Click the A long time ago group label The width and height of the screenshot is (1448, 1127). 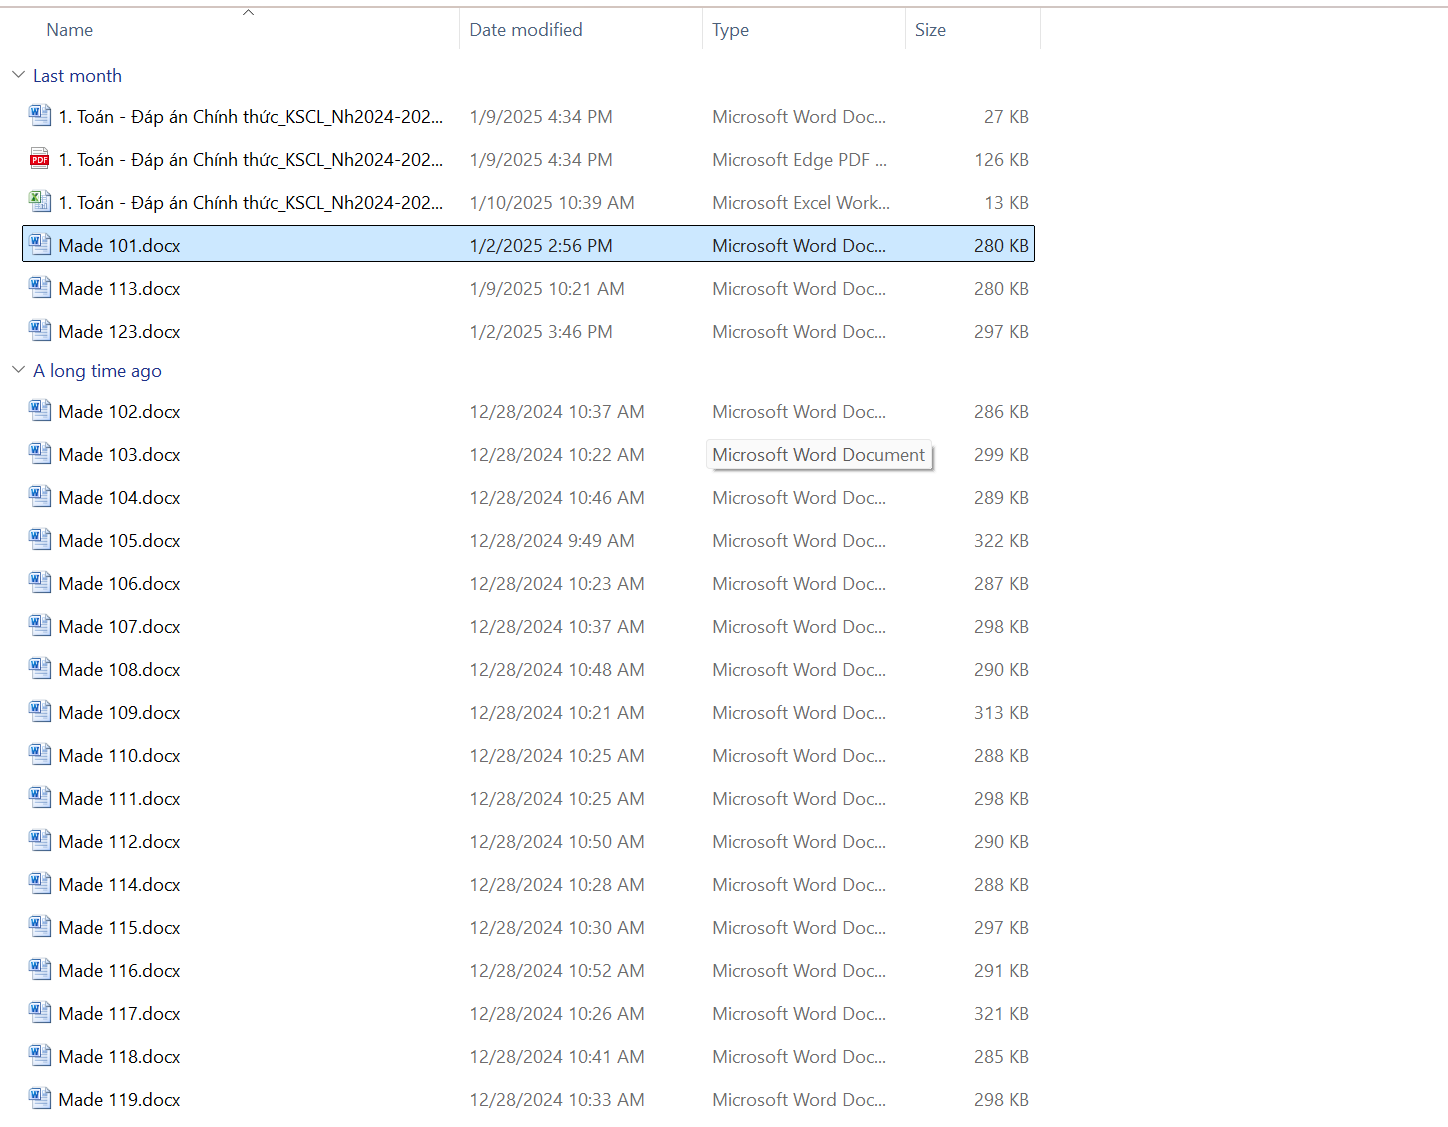tap(97, 371)
